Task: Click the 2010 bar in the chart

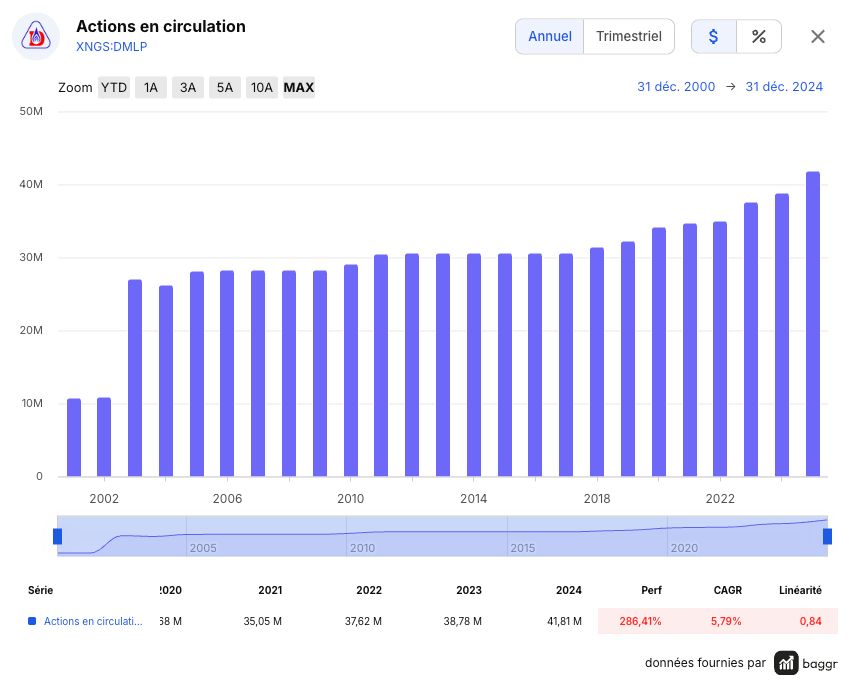Action: point(351,371)
